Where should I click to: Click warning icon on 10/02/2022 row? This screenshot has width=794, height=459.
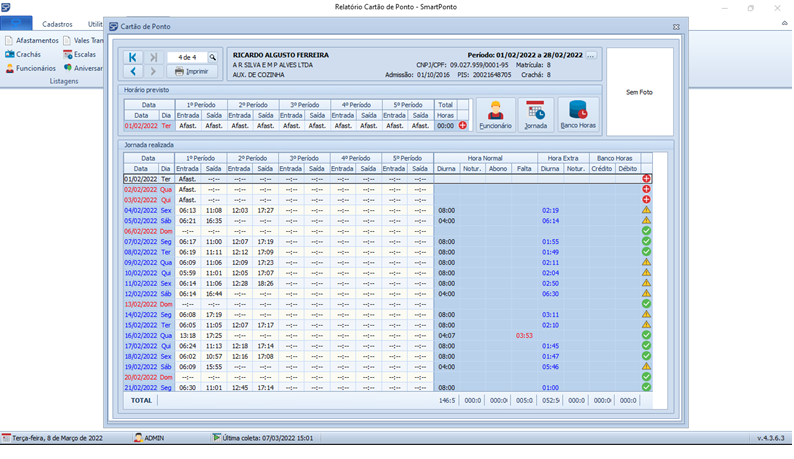pyautogui.click(x=646, y=273)
